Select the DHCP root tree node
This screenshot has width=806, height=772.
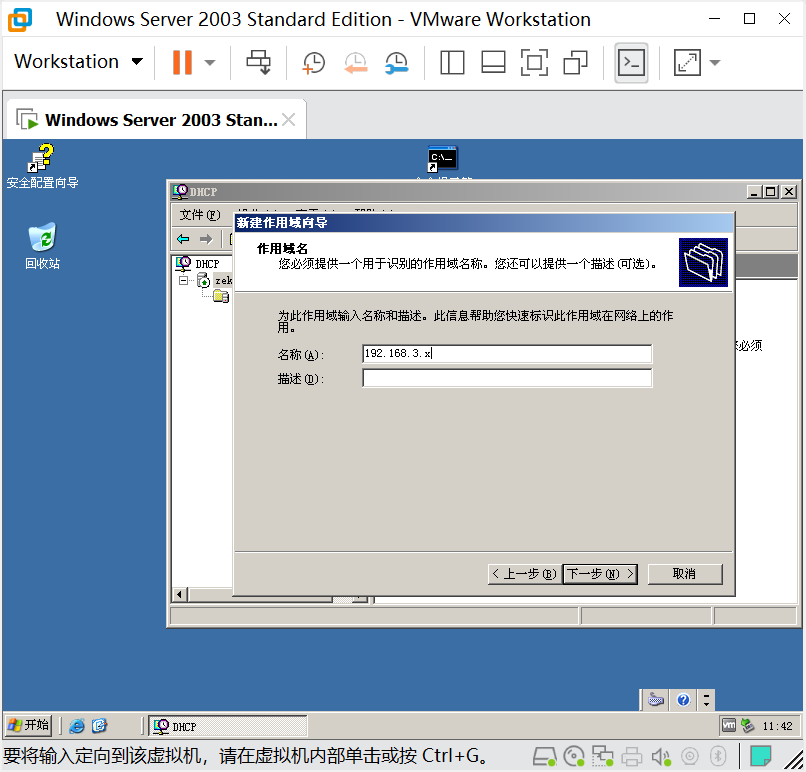pyautogui.click(x=197, y=264)
